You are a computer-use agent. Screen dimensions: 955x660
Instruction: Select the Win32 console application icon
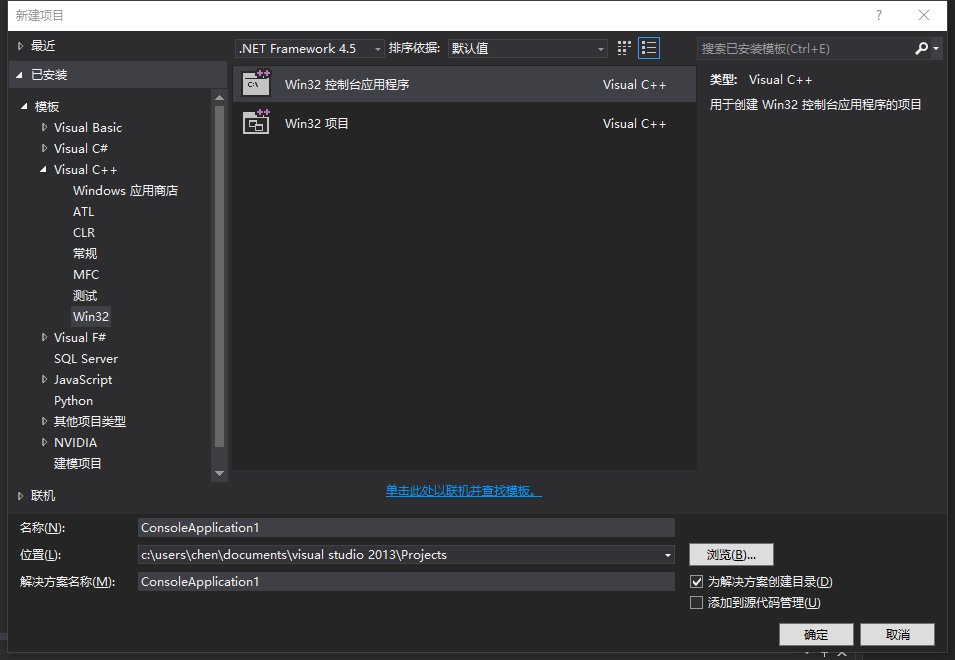click(x=256, y=83)
